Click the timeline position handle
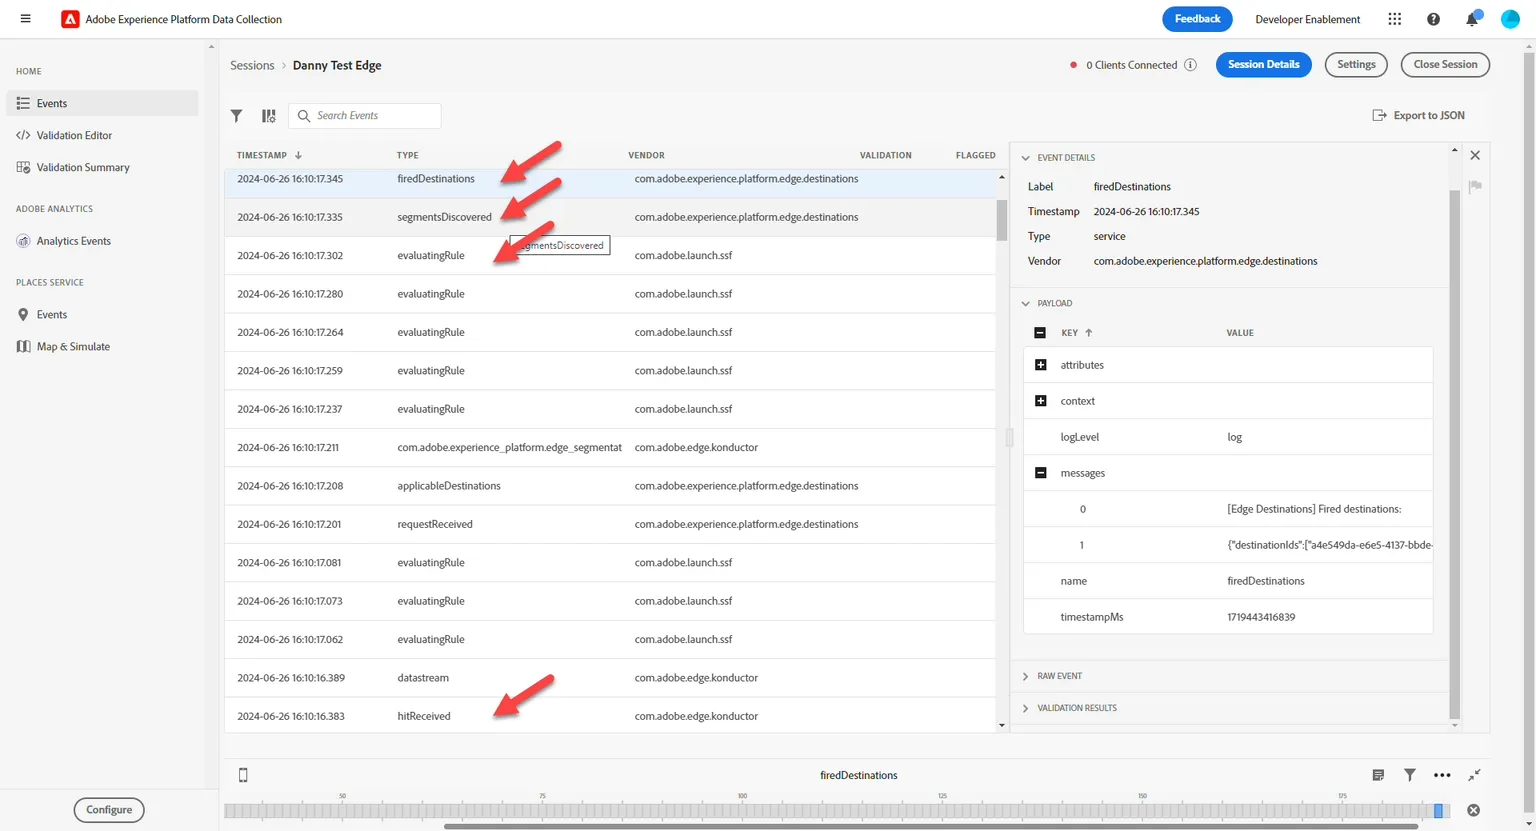 pyautogui.click(x=1439, y=810)
